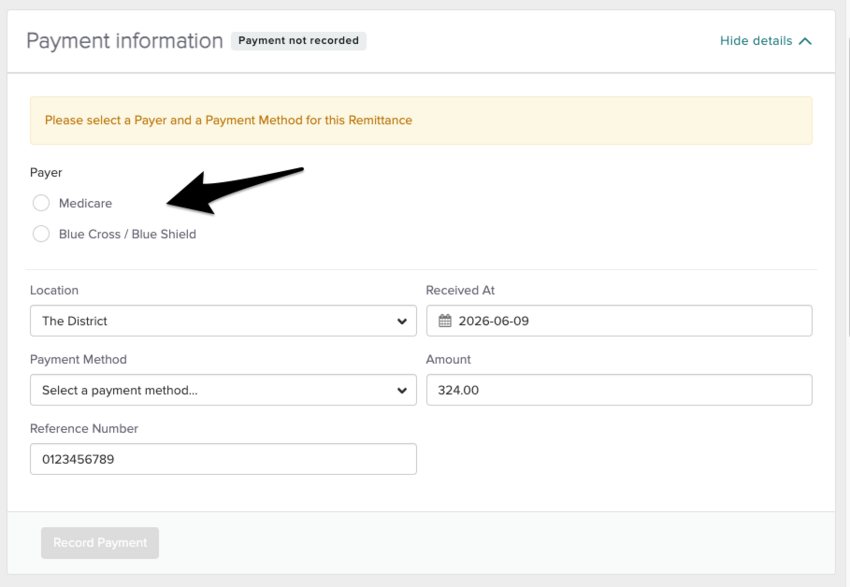This screenshot has height=587, width=850.
Task: Open the Payment Method dropdown
Action: (223, 390)
